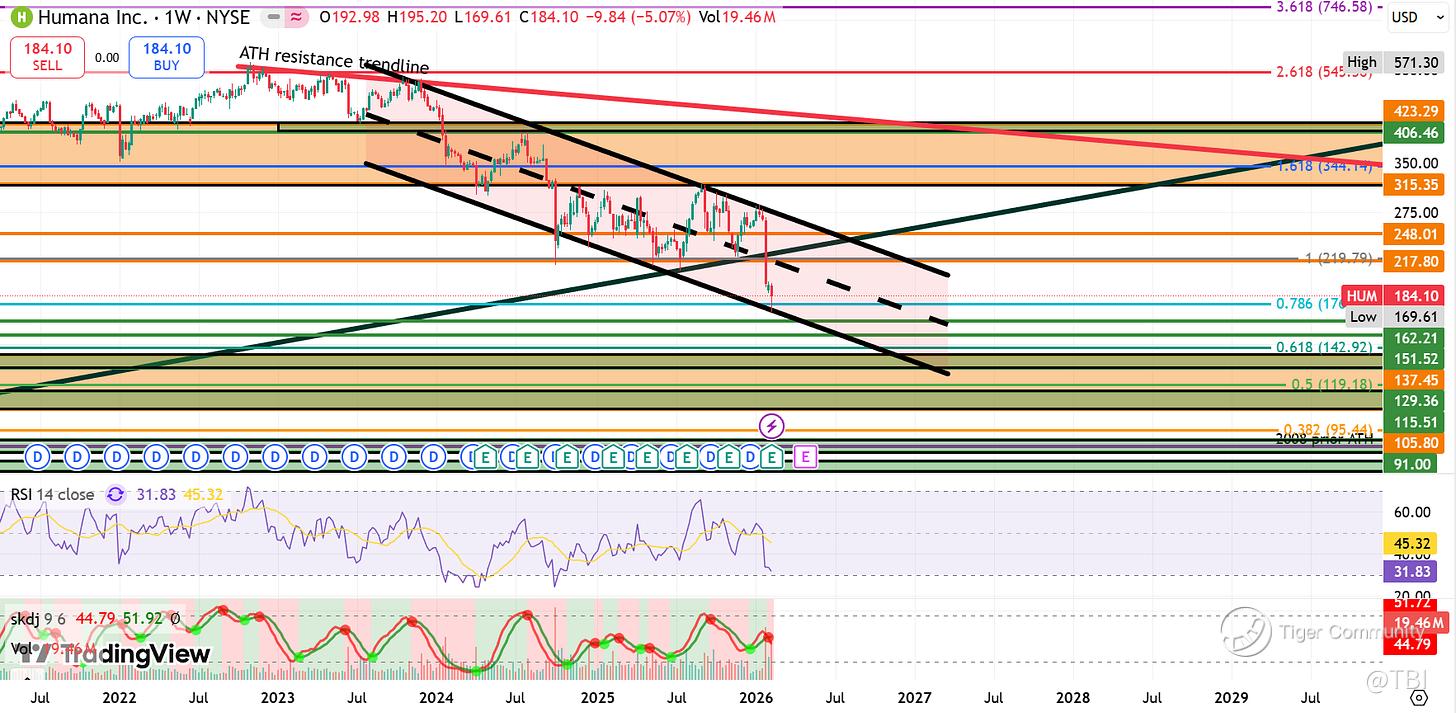Click the 137.45 orange price scale label
This screenshot has height=713, width=1456.
coord(1414,380)
